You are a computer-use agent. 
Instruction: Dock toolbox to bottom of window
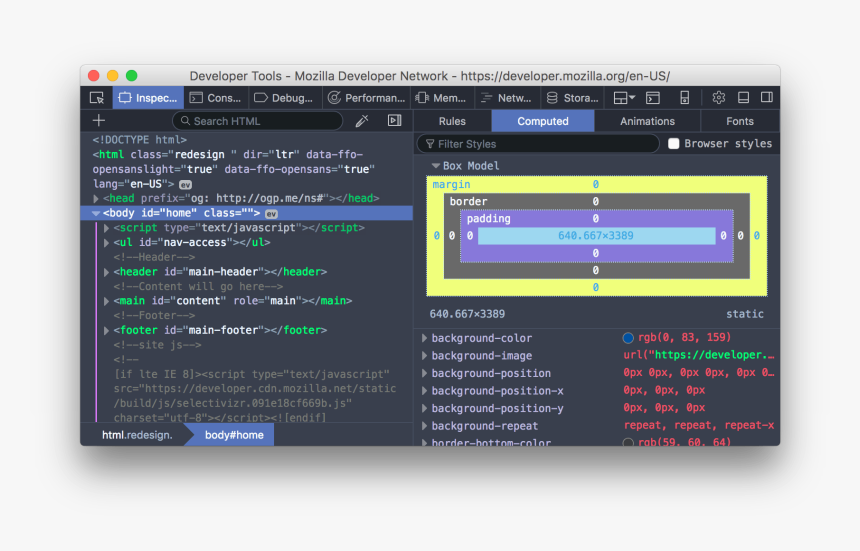(x=743, y=98)
